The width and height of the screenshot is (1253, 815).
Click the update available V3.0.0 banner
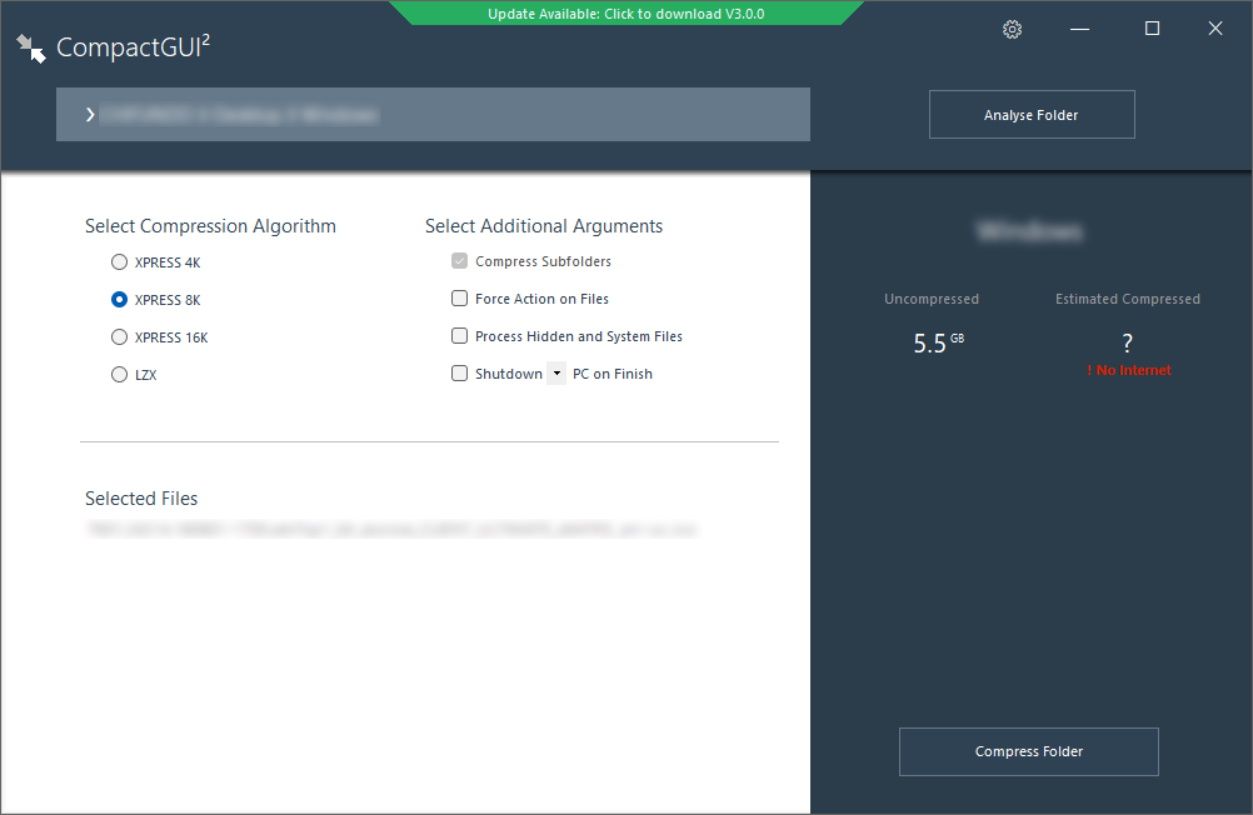[626, 14]
